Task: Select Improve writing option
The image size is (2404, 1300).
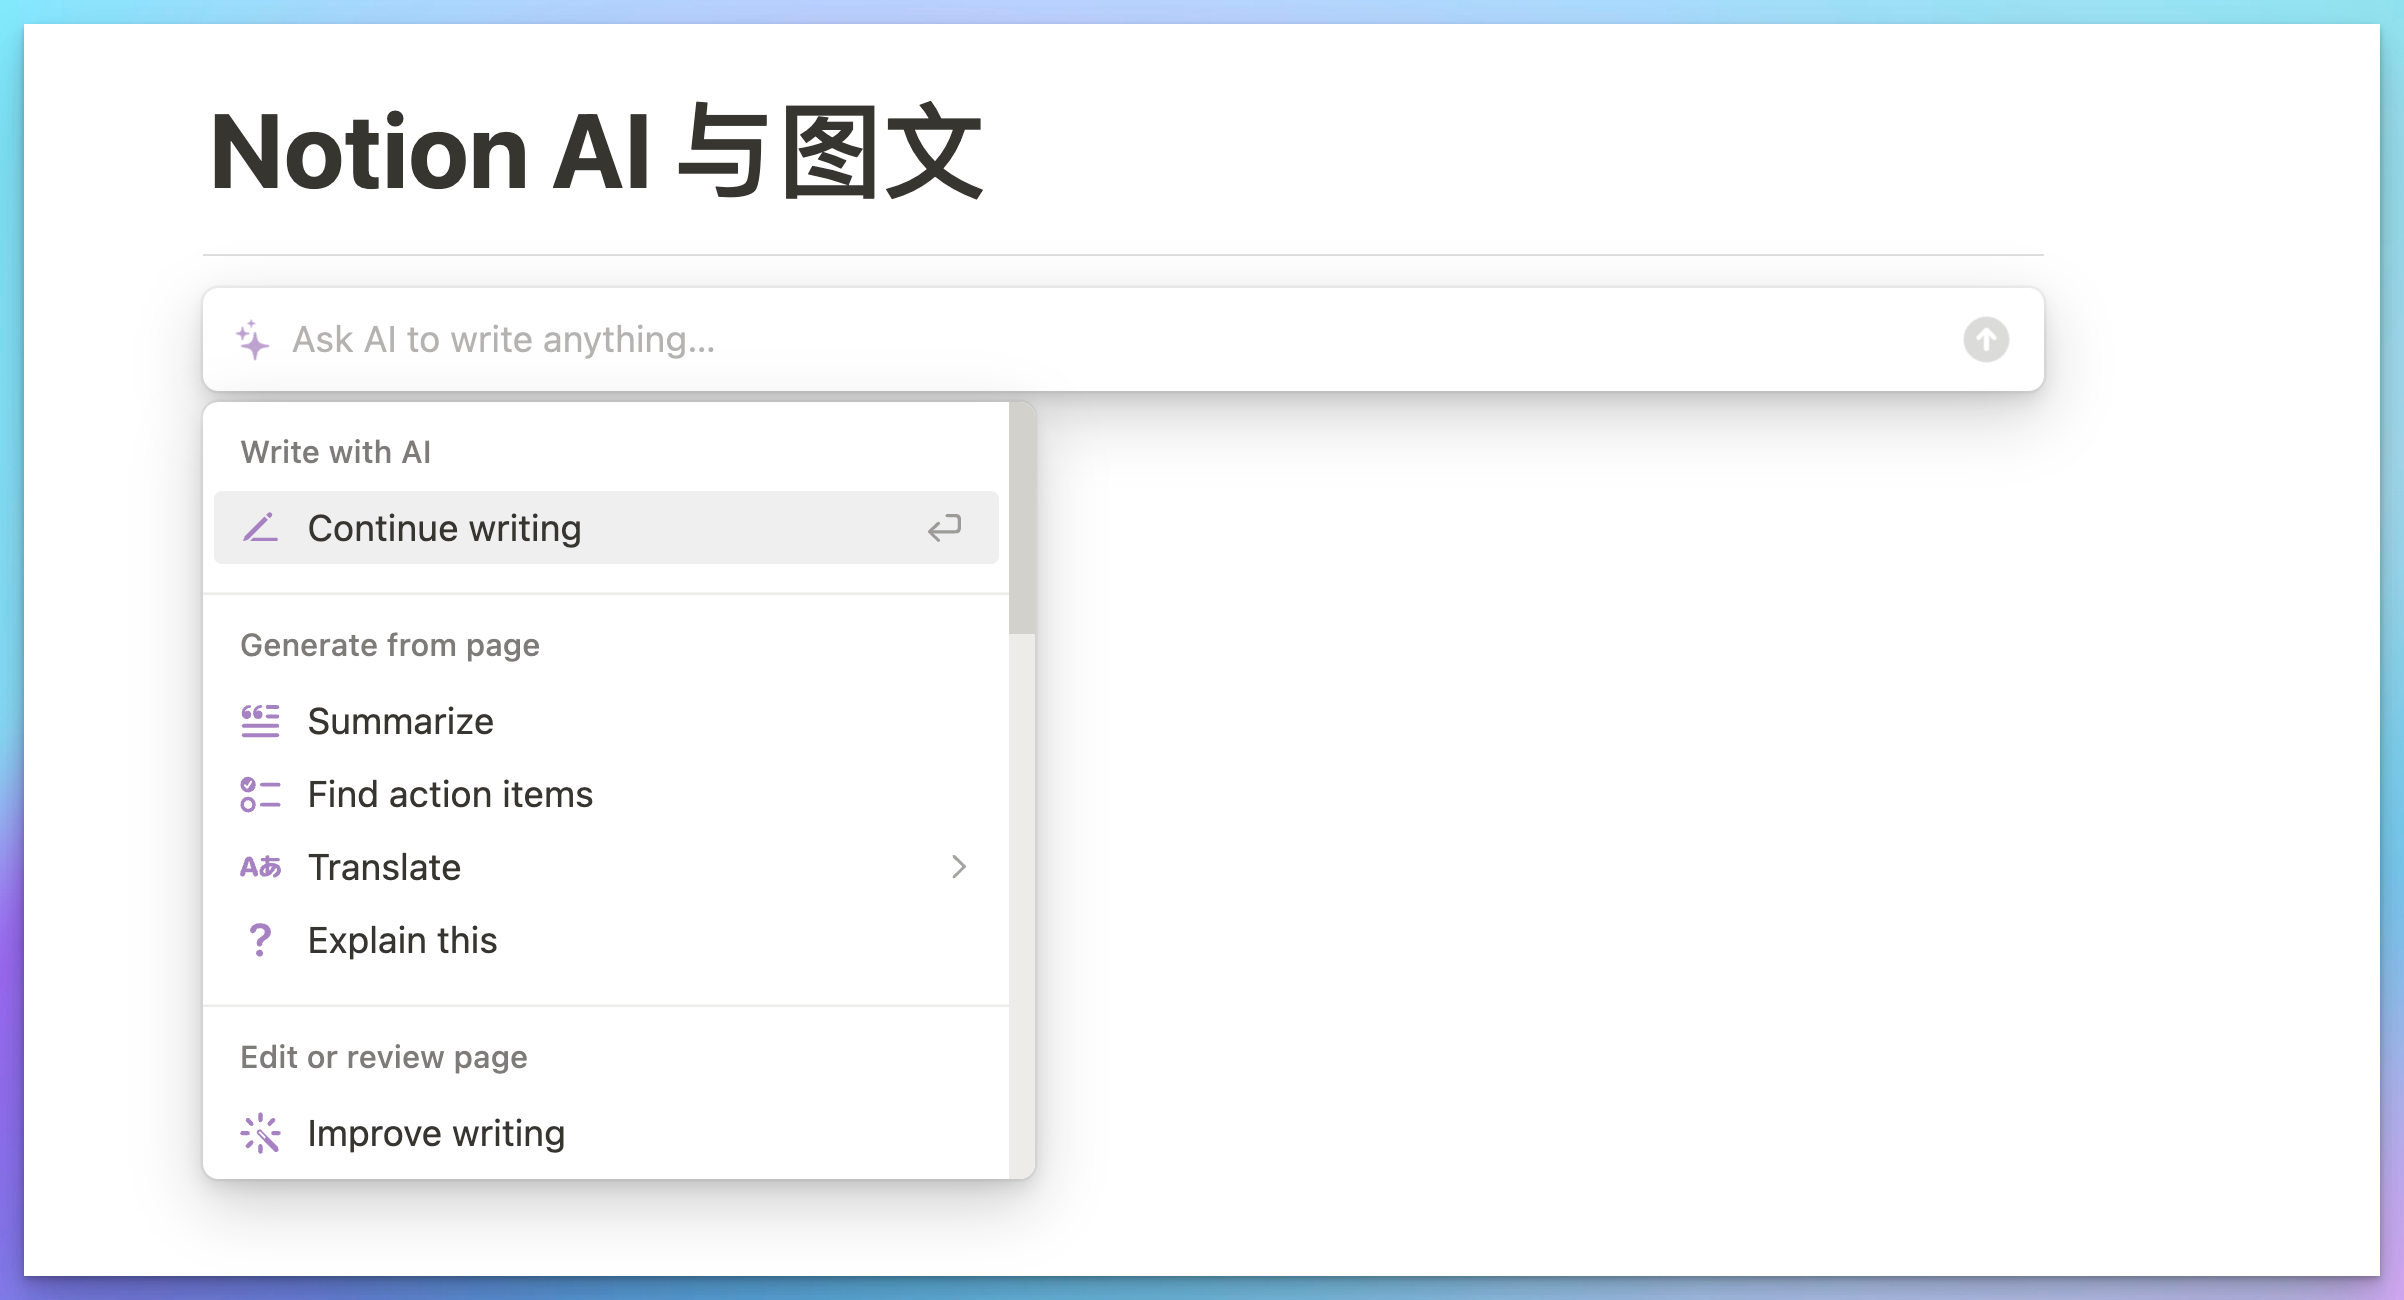Action: 606,1133
